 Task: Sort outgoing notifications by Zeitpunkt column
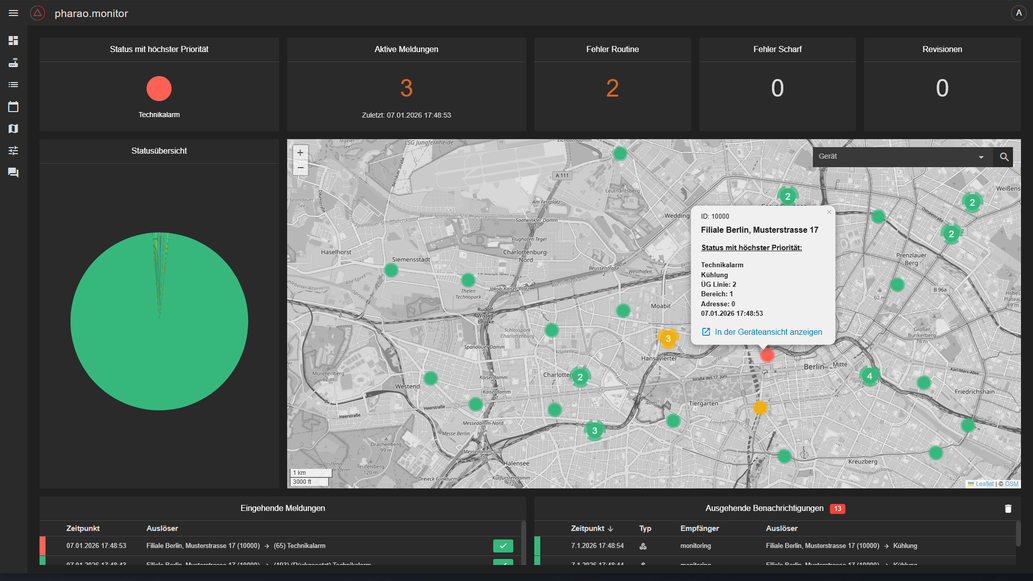(588, 528)
